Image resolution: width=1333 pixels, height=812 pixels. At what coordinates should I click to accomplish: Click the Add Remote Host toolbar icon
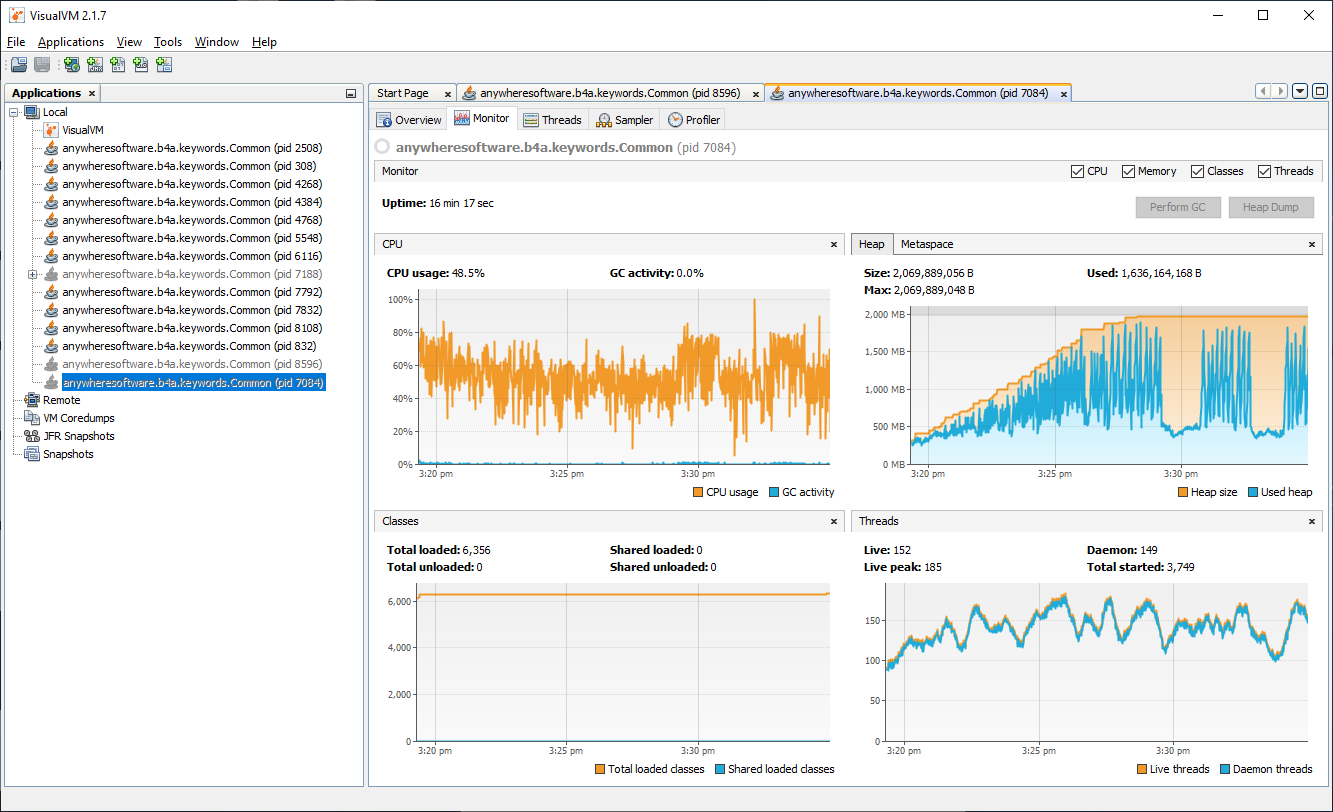pos(71,65)
